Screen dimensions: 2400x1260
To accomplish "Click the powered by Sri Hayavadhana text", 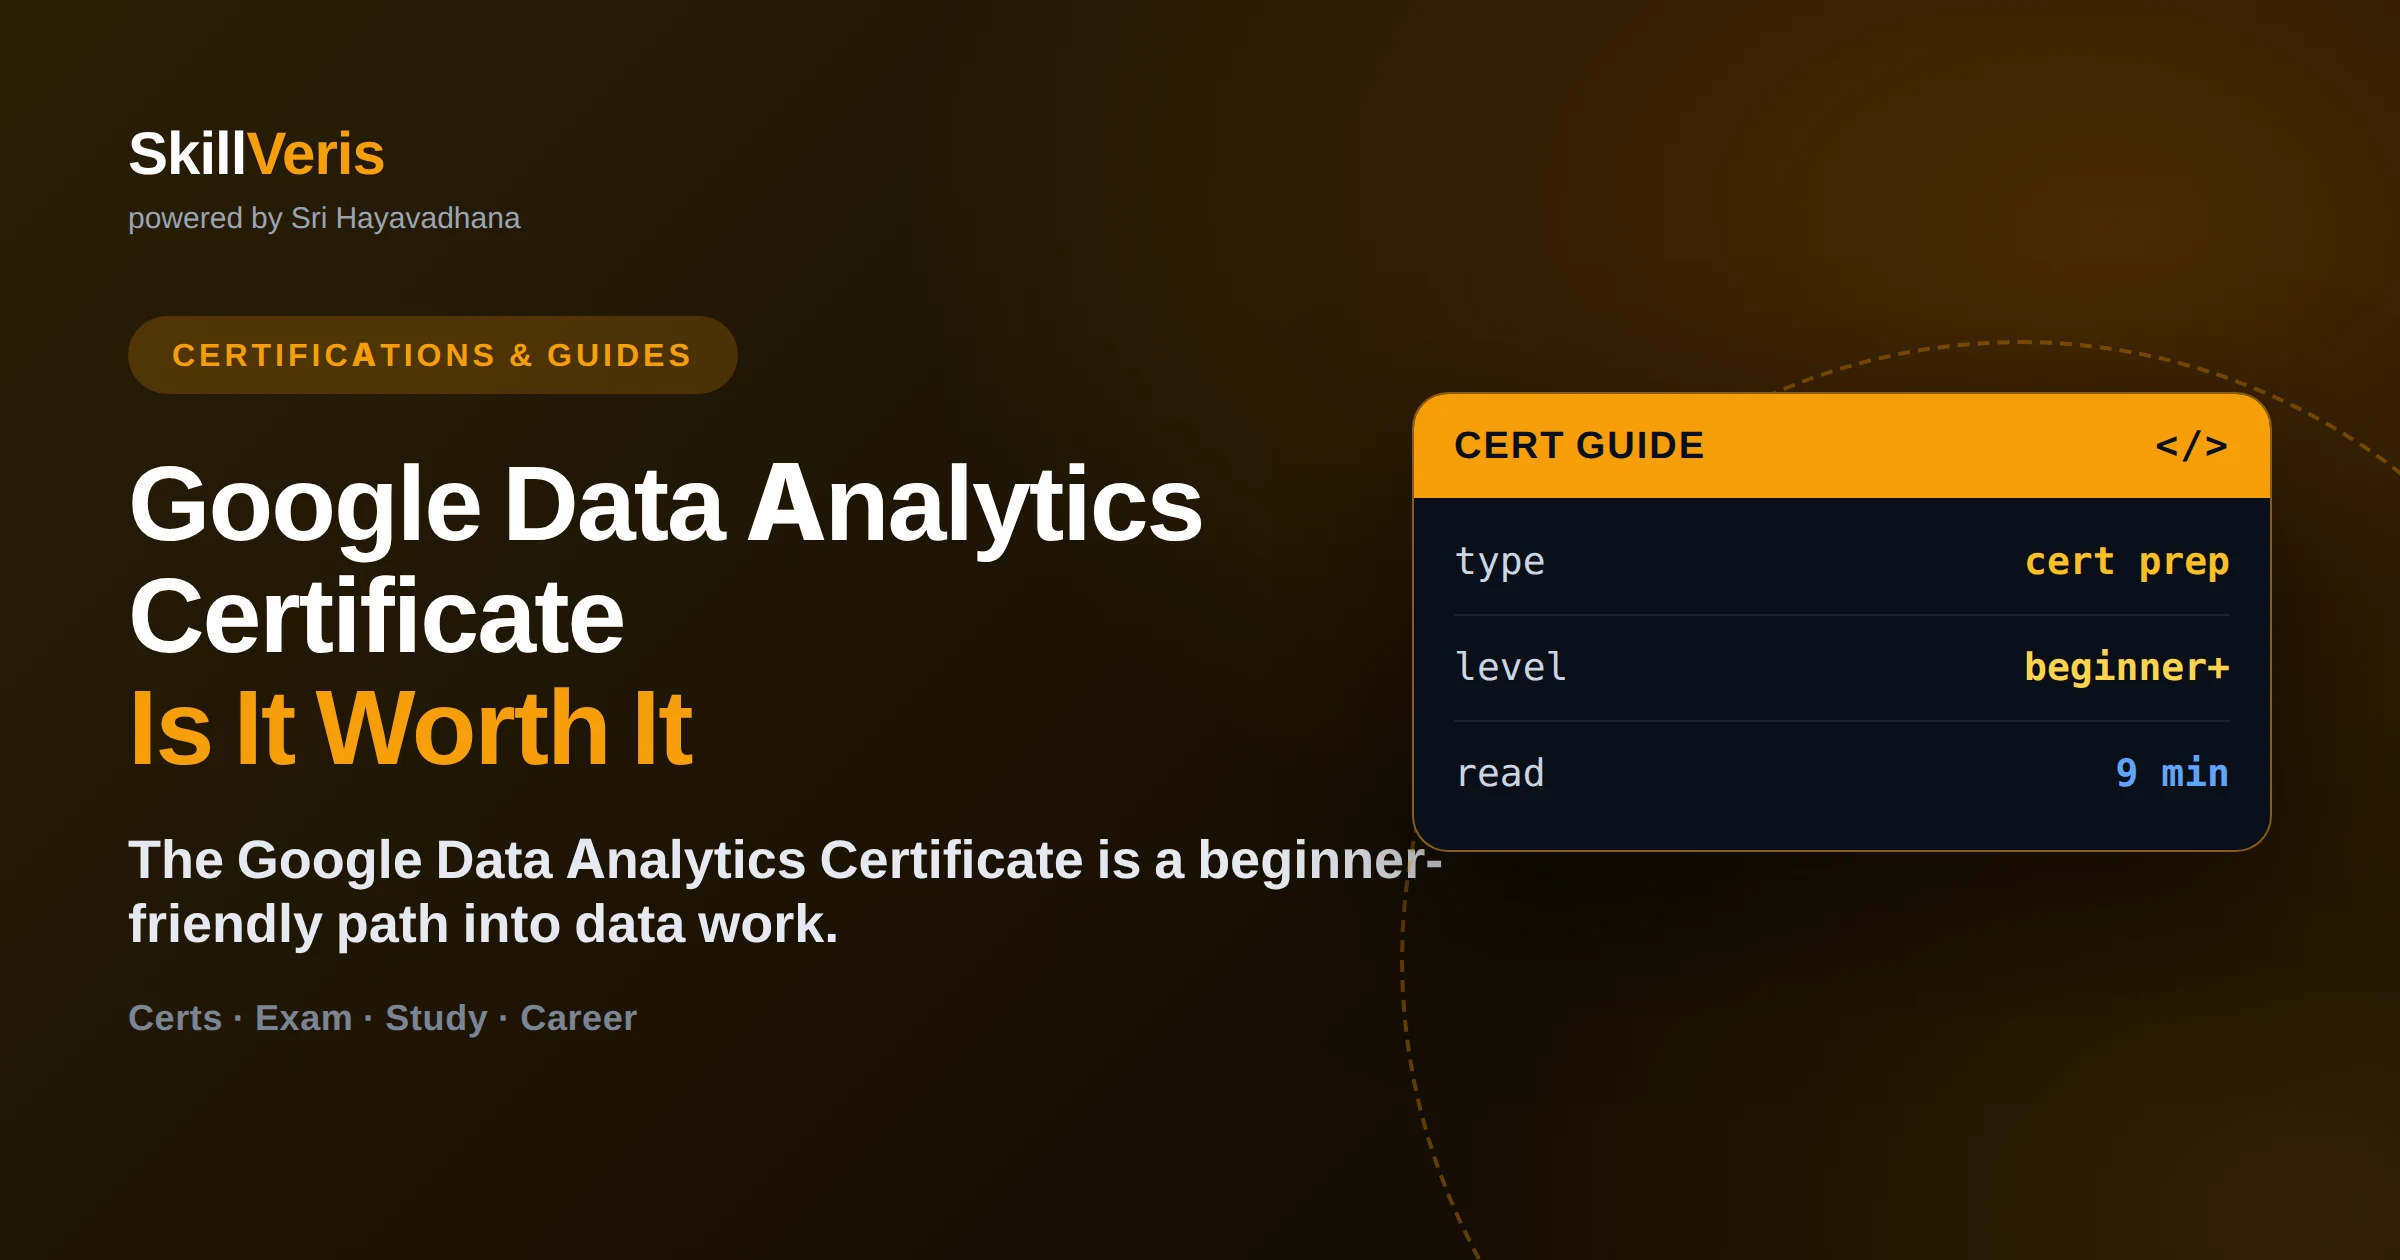I will (x=324, y=218).
